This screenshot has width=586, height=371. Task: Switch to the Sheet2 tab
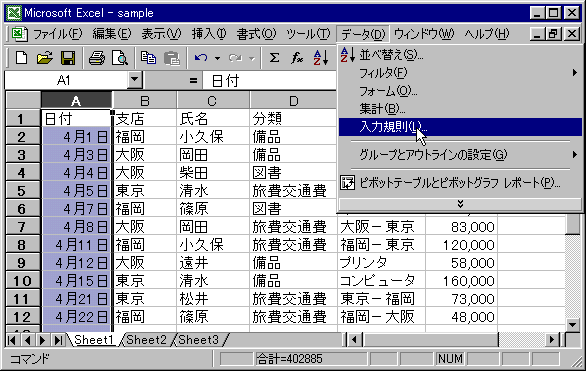(x=146, y=340)
